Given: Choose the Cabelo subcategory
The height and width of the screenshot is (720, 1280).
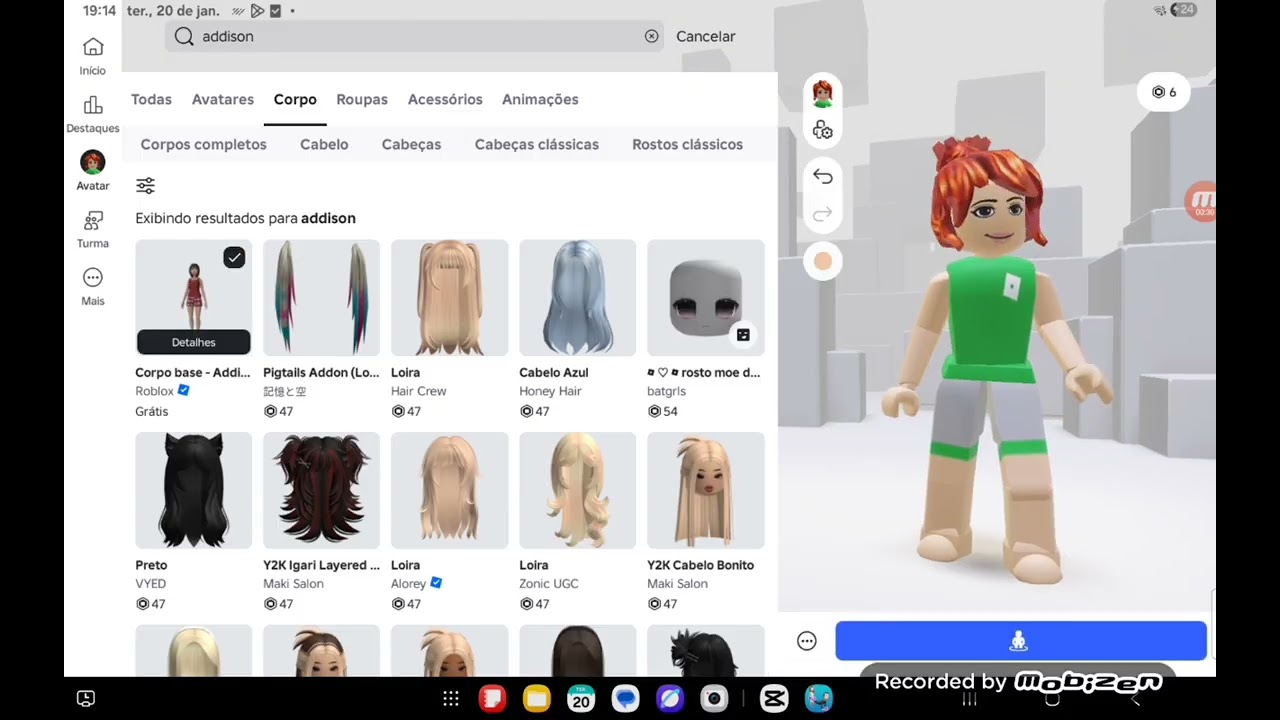Looking at the screenshot, I should 324,144.
